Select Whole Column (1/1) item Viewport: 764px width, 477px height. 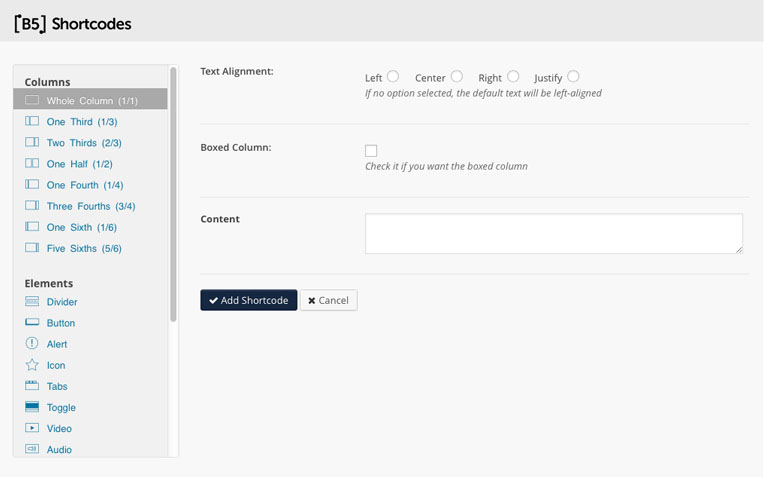tap(90, 100)
